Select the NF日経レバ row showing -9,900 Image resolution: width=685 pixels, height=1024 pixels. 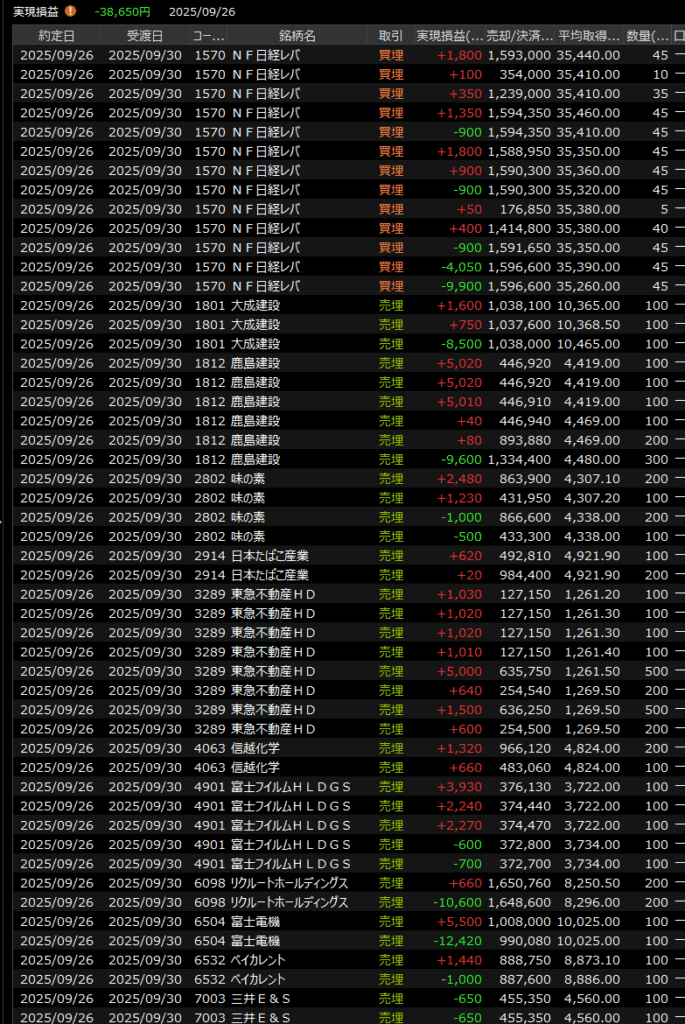340,286
